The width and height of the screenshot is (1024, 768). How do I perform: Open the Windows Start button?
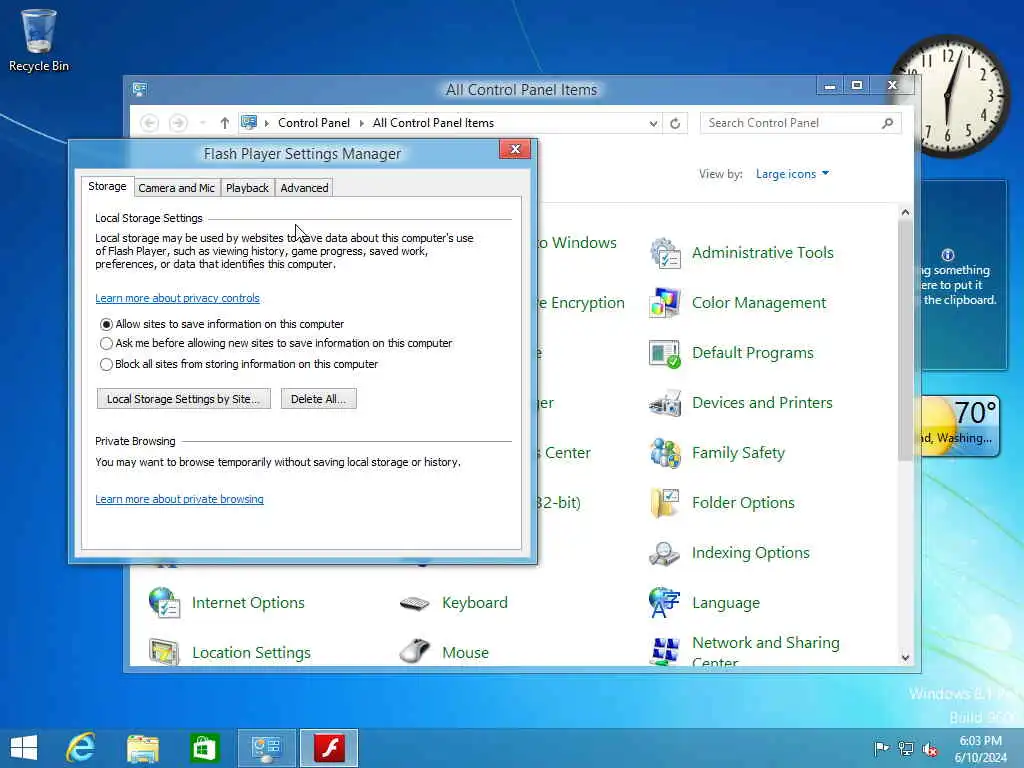(24, 748)
